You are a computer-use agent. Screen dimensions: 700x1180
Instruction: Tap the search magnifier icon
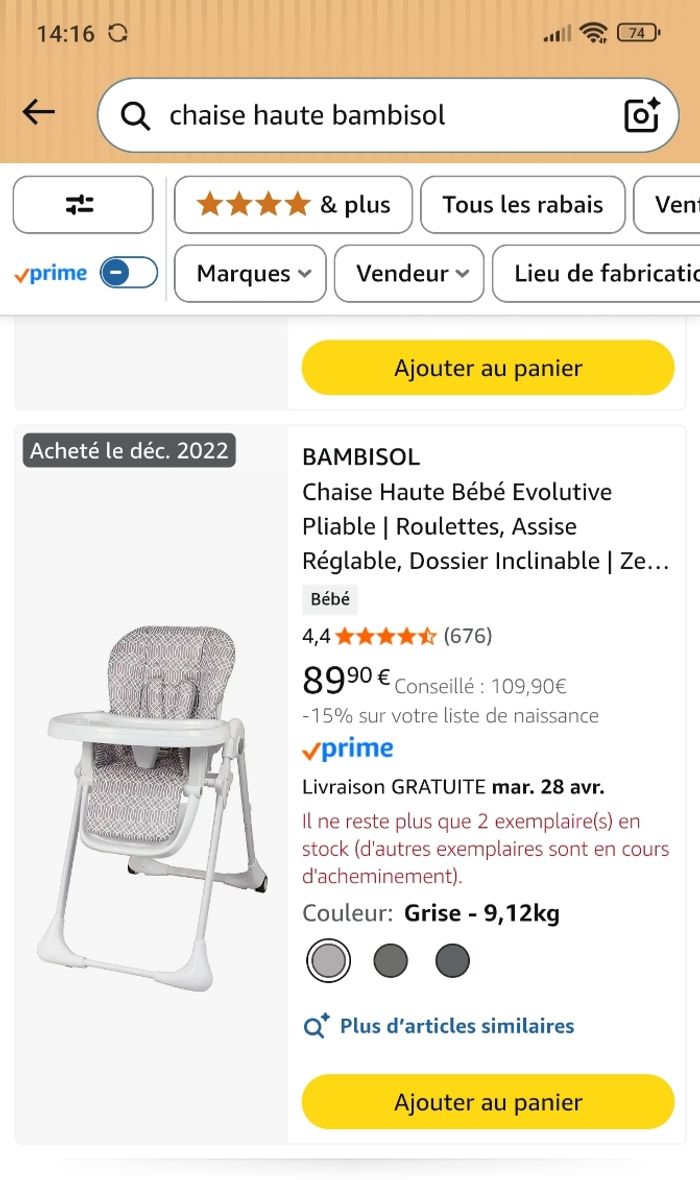(135, 116)
